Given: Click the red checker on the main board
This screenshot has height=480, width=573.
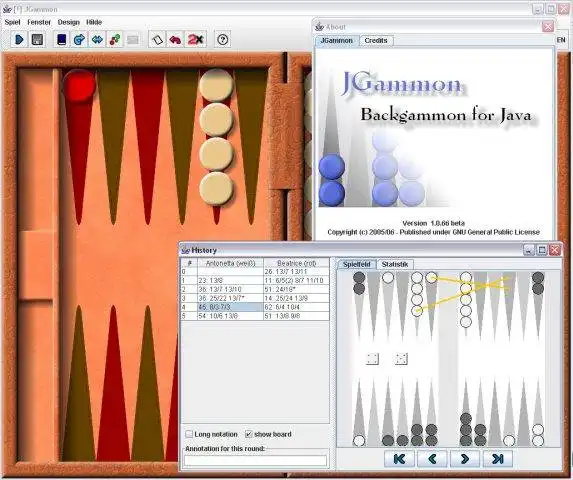Looking at the screenshot, I should (79, 85).
